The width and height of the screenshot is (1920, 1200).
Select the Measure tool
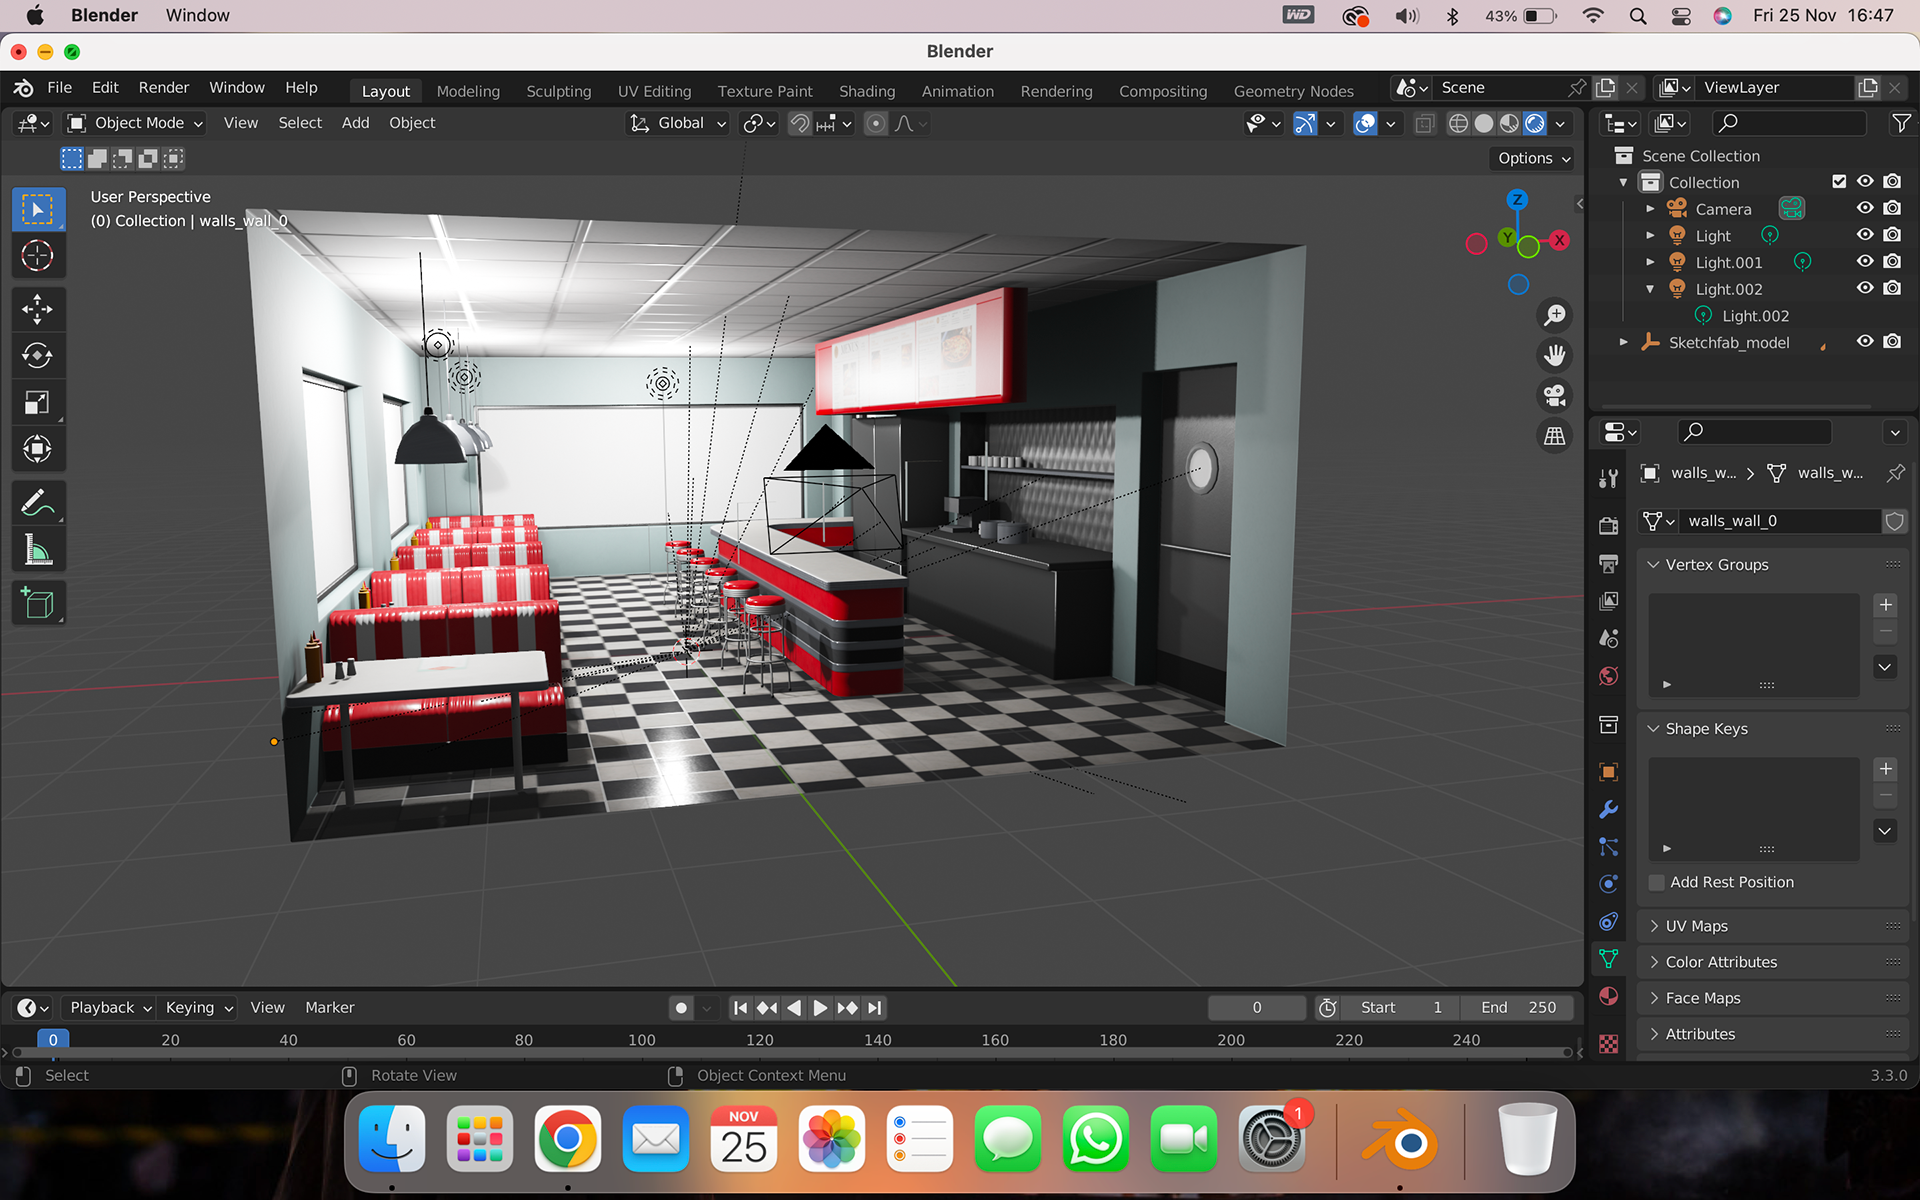click(38, 549)
